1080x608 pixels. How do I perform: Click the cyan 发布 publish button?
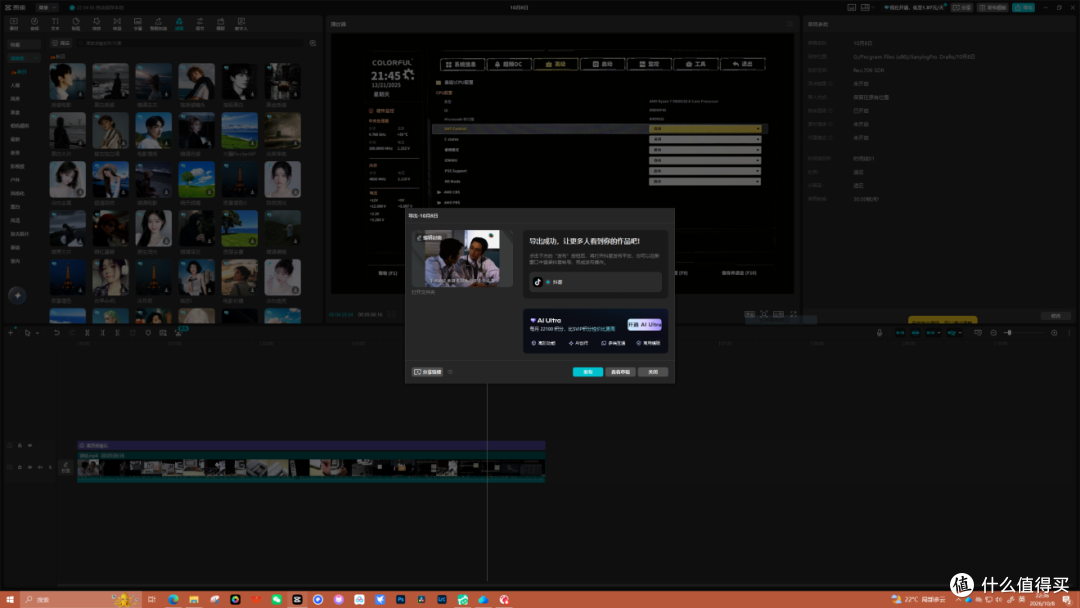click(588, 372)
